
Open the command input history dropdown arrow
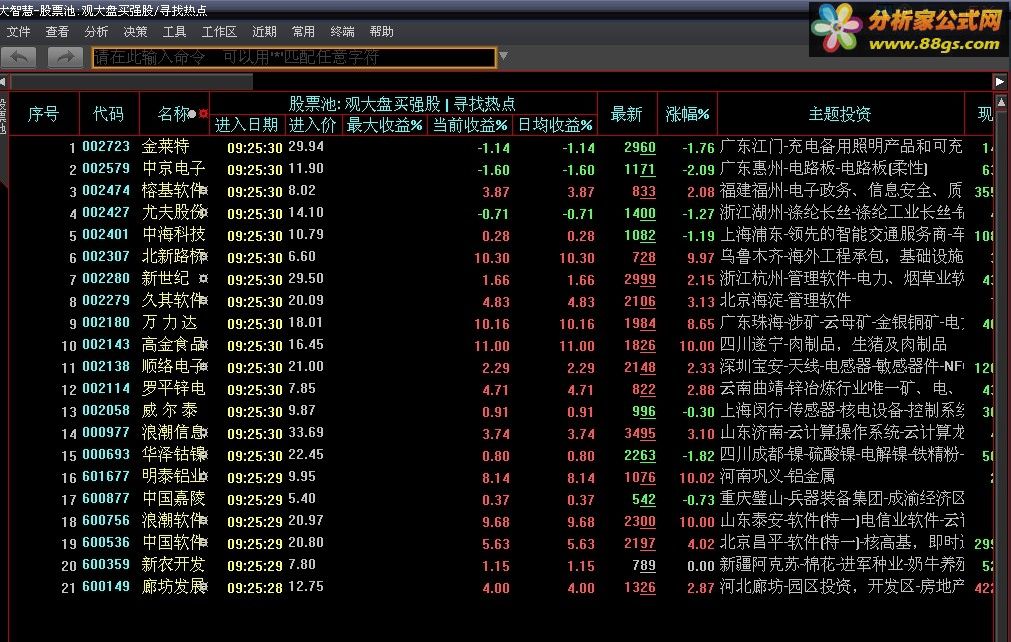click(x=504, y=57)
